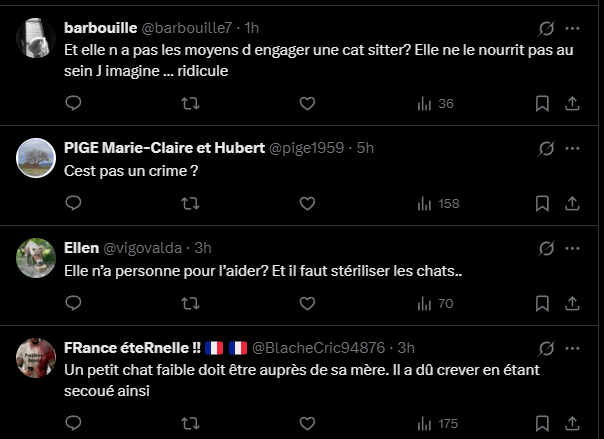This screenshot has width=604, height=439.
Task: Like the 'Cest pas un crime ?' tweet
Action: point(307,203)
